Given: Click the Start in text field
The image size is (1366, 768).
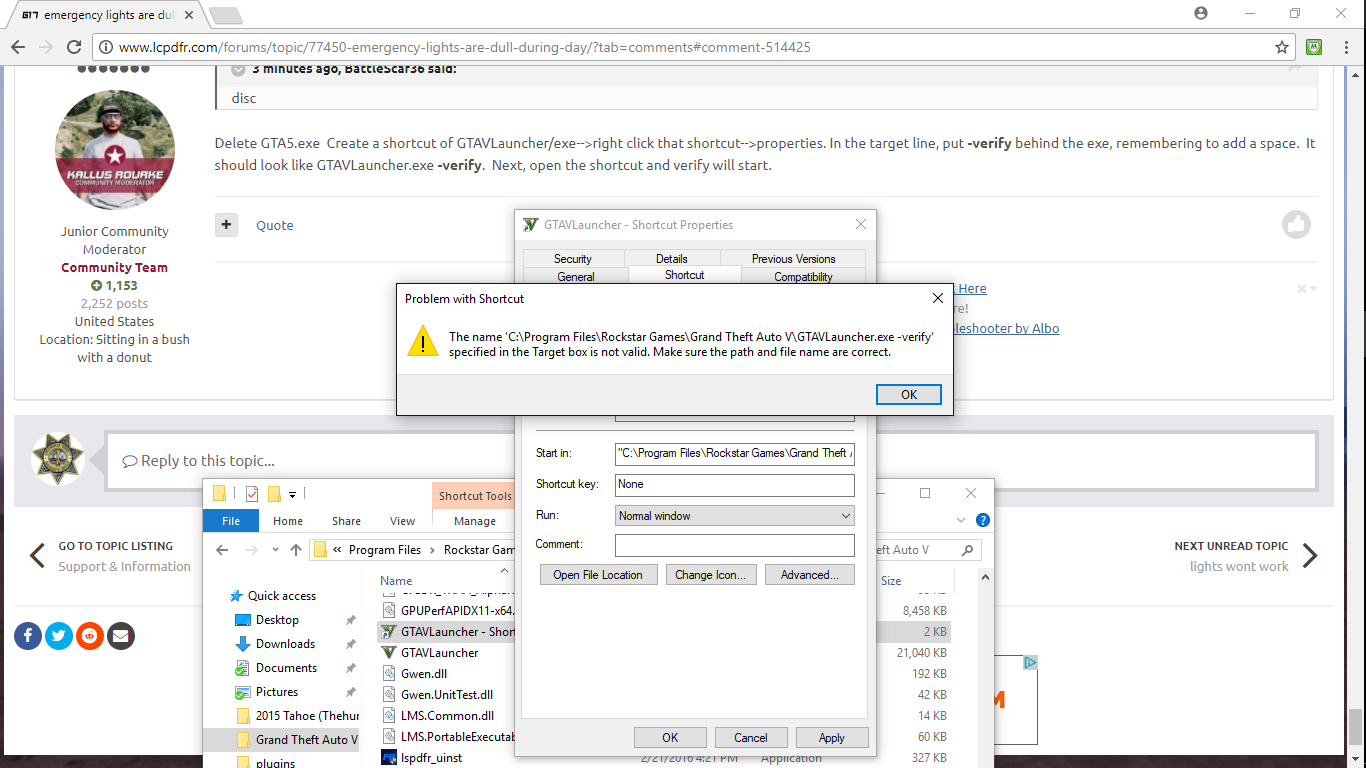Looking at the screenshot, I should pos(735,453).
